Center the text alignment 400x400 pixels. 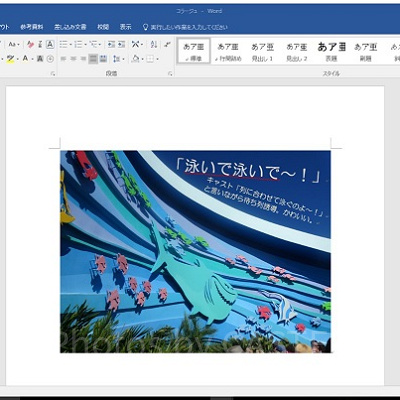pyautogui.click(x=73, y=59)
